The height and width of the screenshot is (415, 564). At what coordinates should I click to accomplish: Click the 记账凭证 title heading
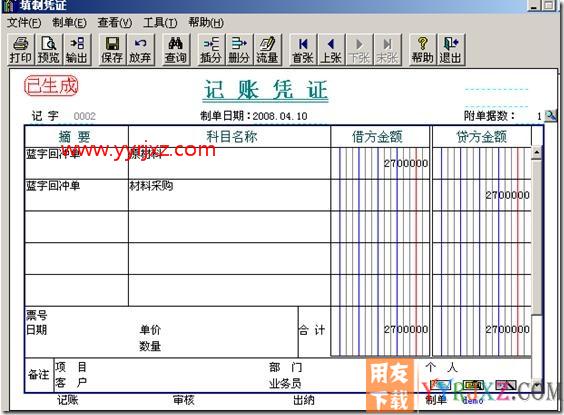pyautogui.click(x=266, y=90)
